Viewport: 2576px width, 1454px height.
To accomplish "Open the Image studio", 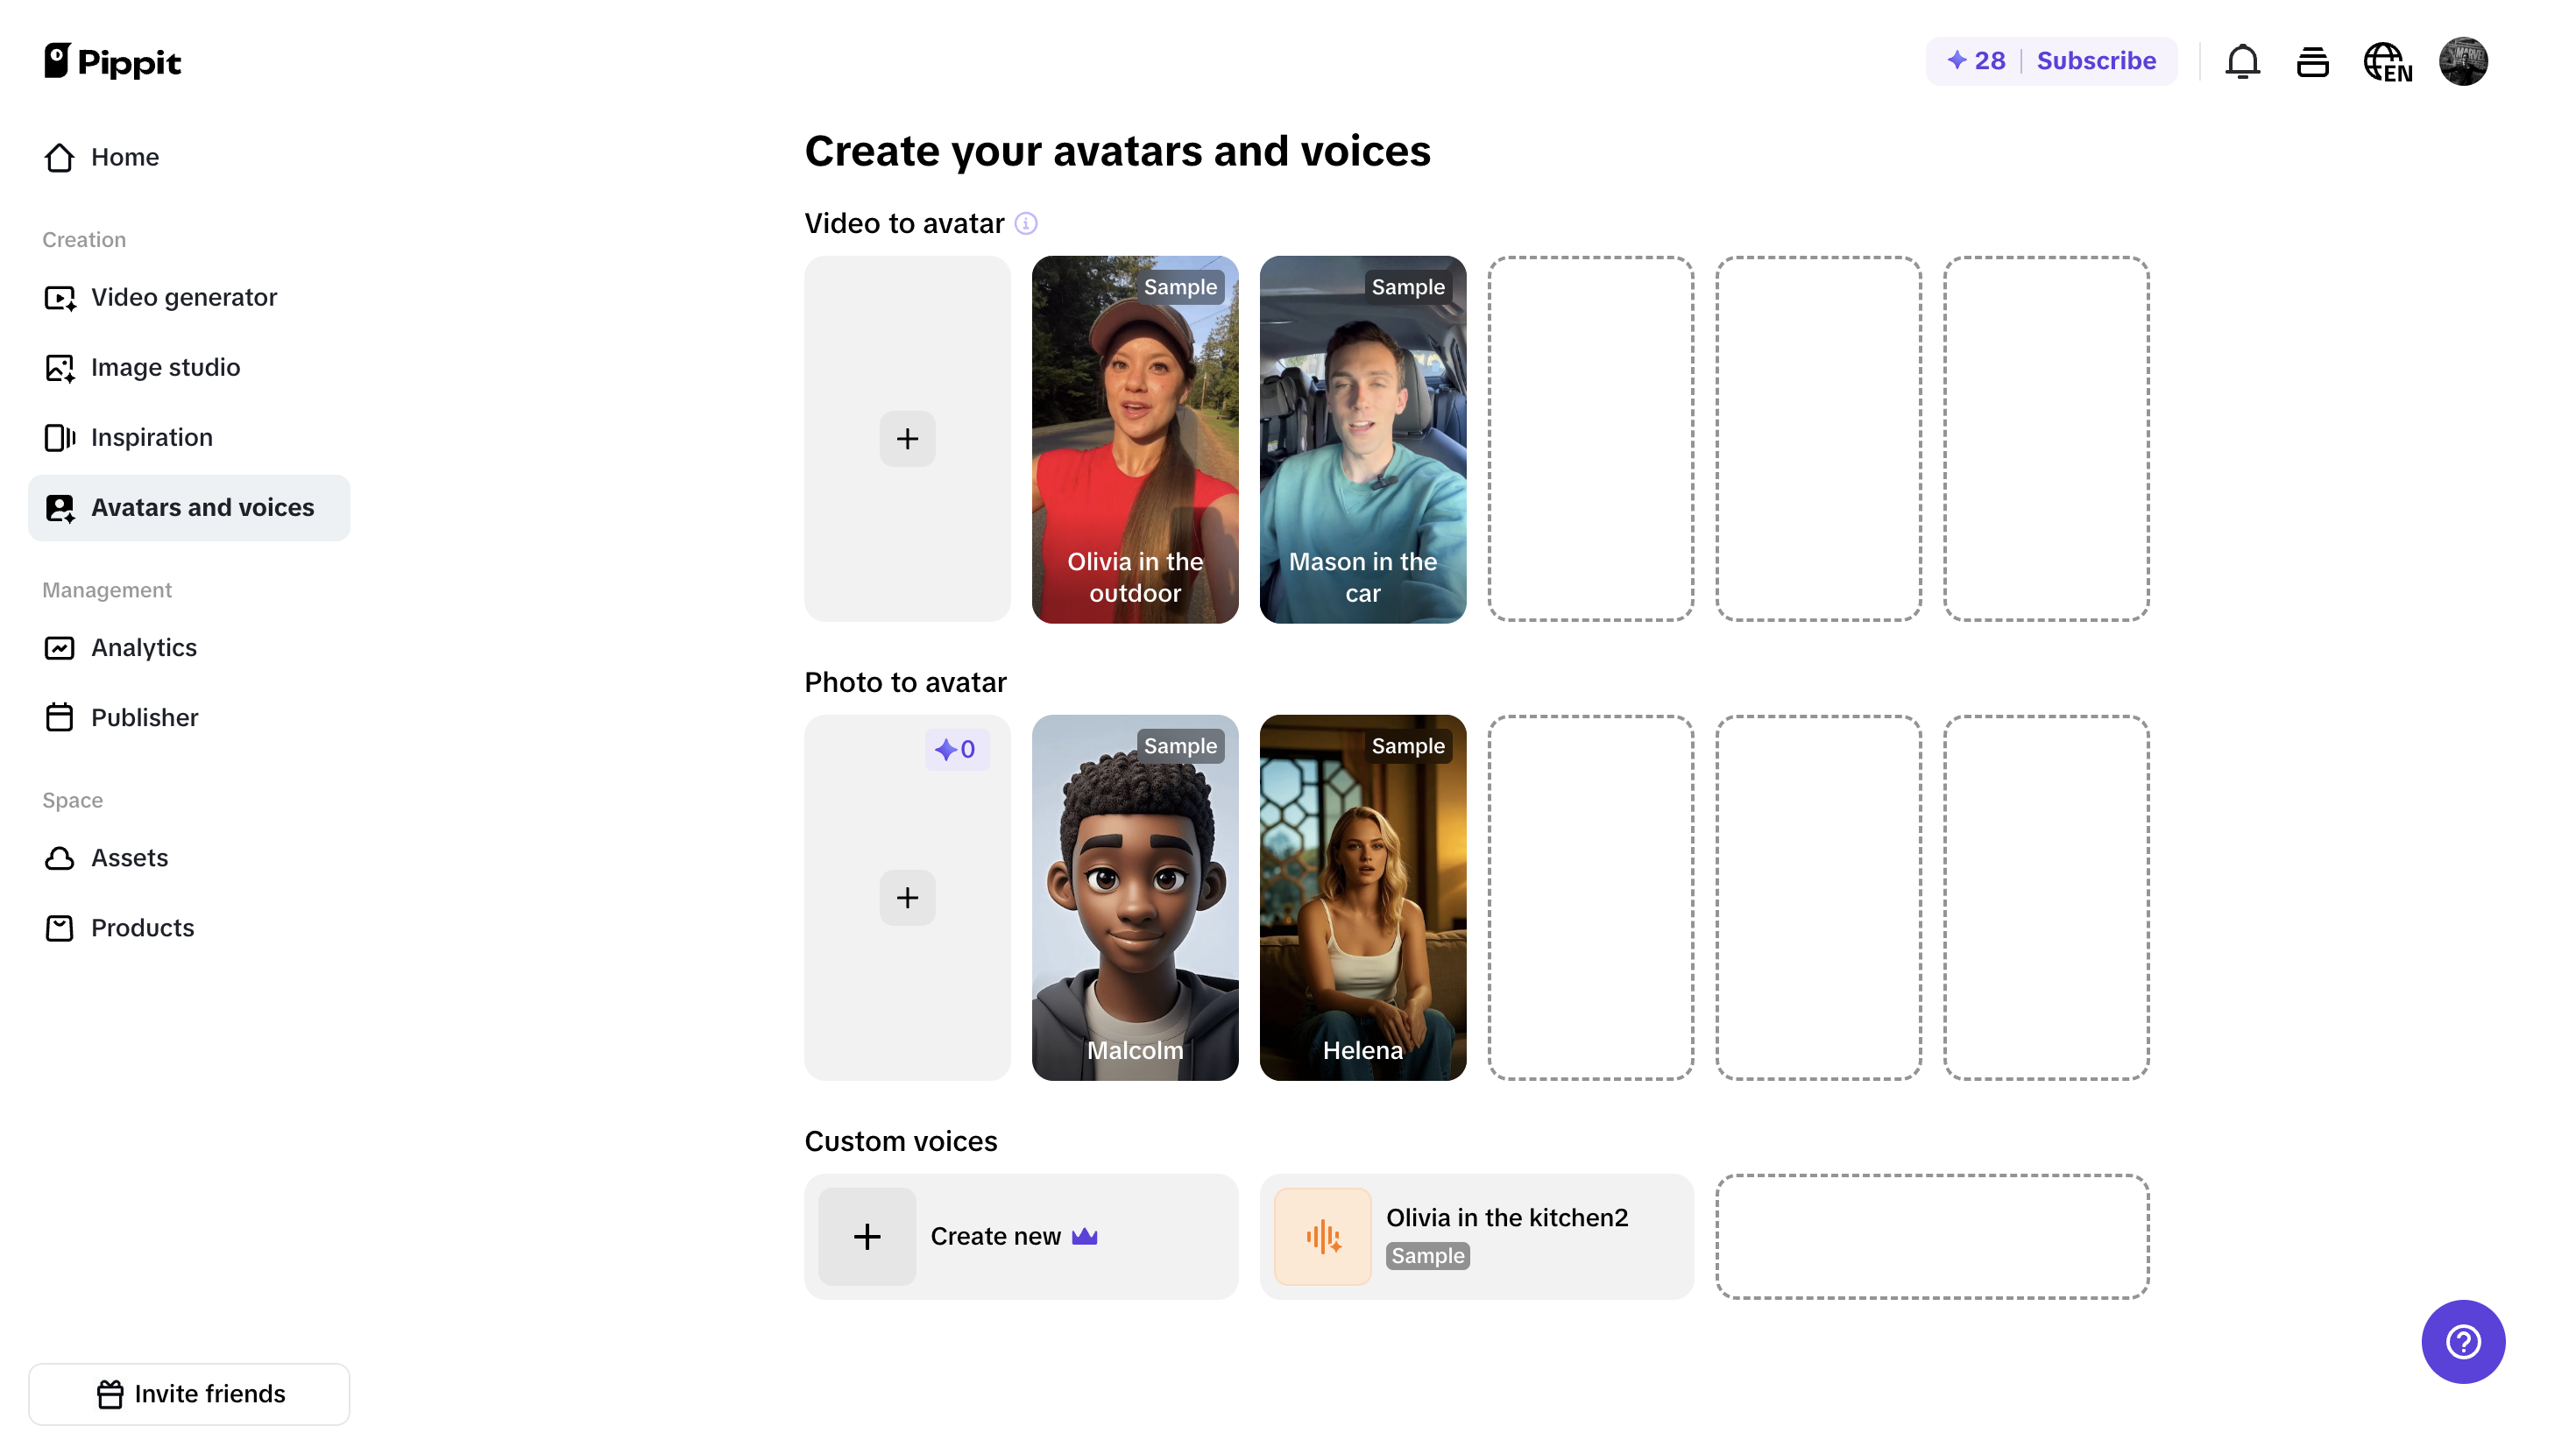I will [x=165, y=367].
